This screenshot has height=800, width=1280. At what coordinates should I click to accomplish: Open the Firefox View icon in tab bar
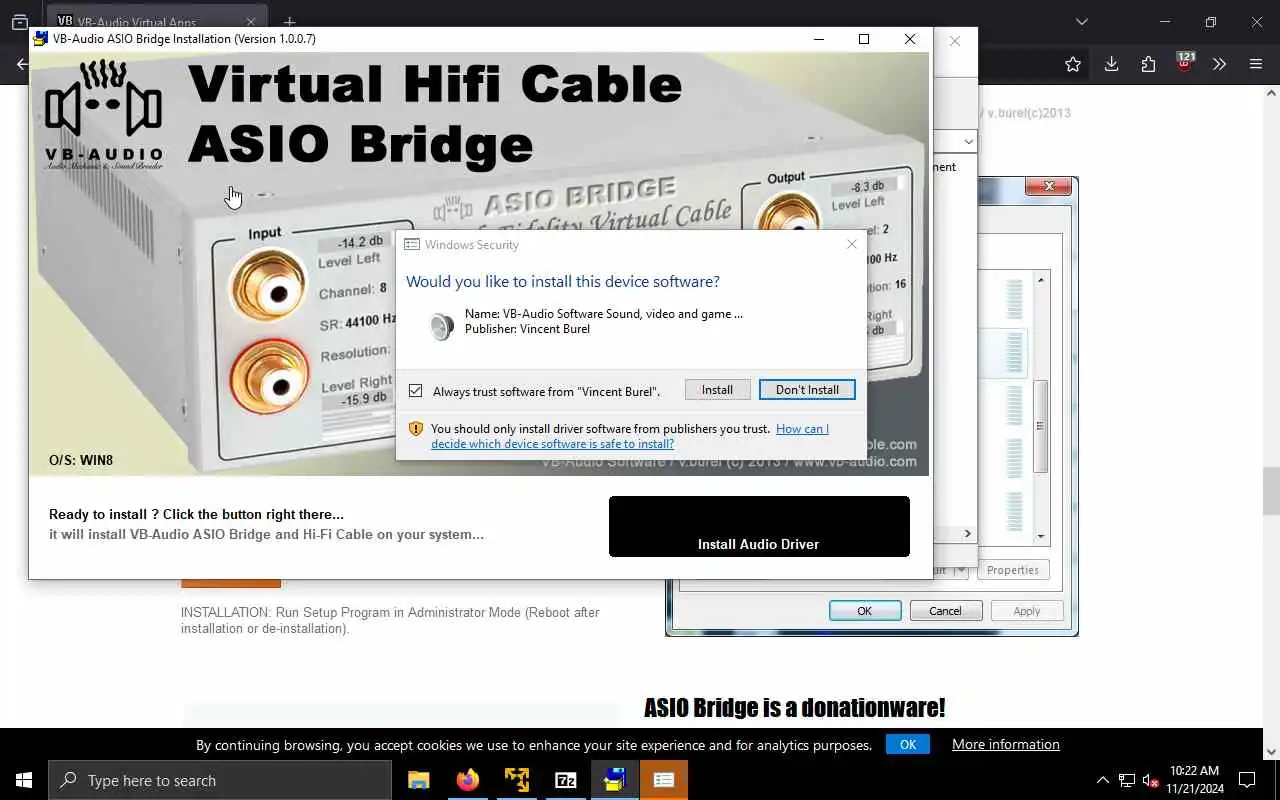(20, 22)
